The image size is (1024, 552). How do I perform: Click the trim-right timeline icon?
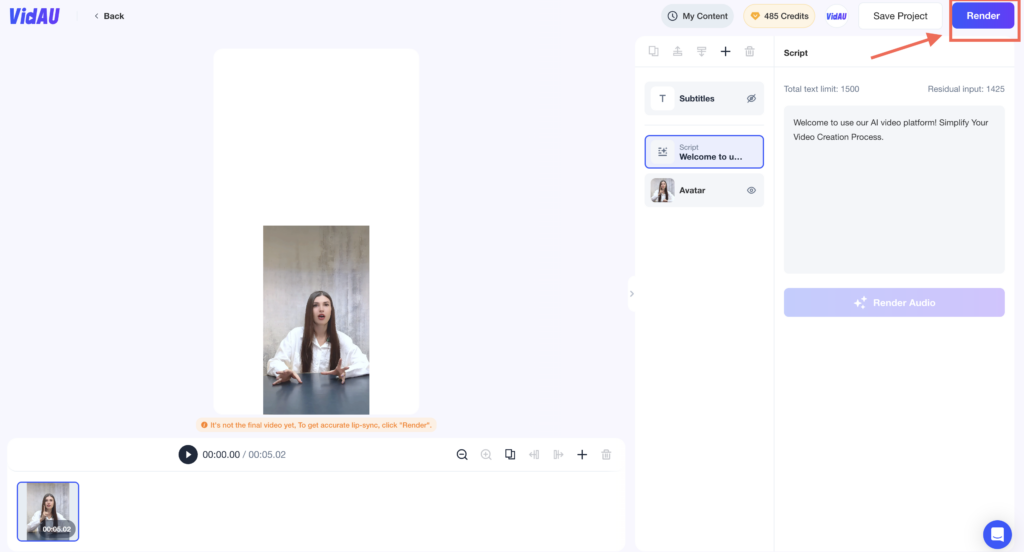pyautogui.click(x=558, y=455)
